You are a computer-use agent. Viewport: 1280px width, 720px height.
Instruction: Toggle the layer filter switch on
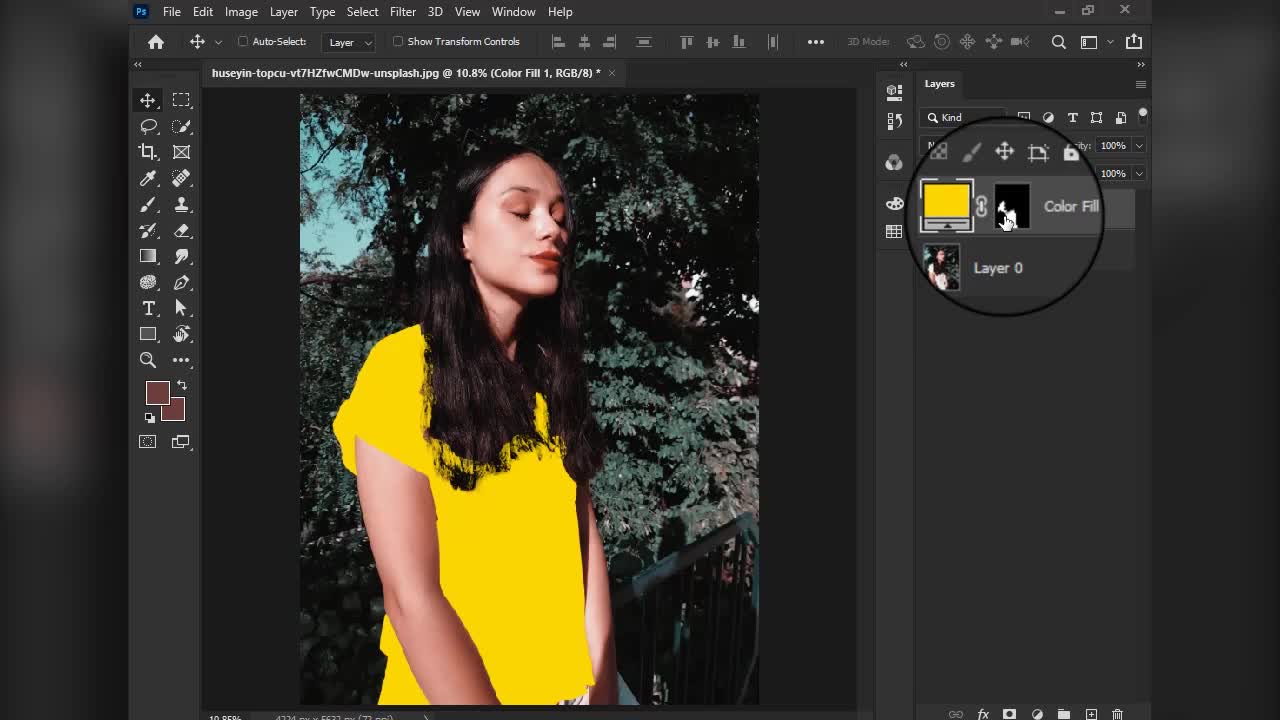tap(1143, 115)
